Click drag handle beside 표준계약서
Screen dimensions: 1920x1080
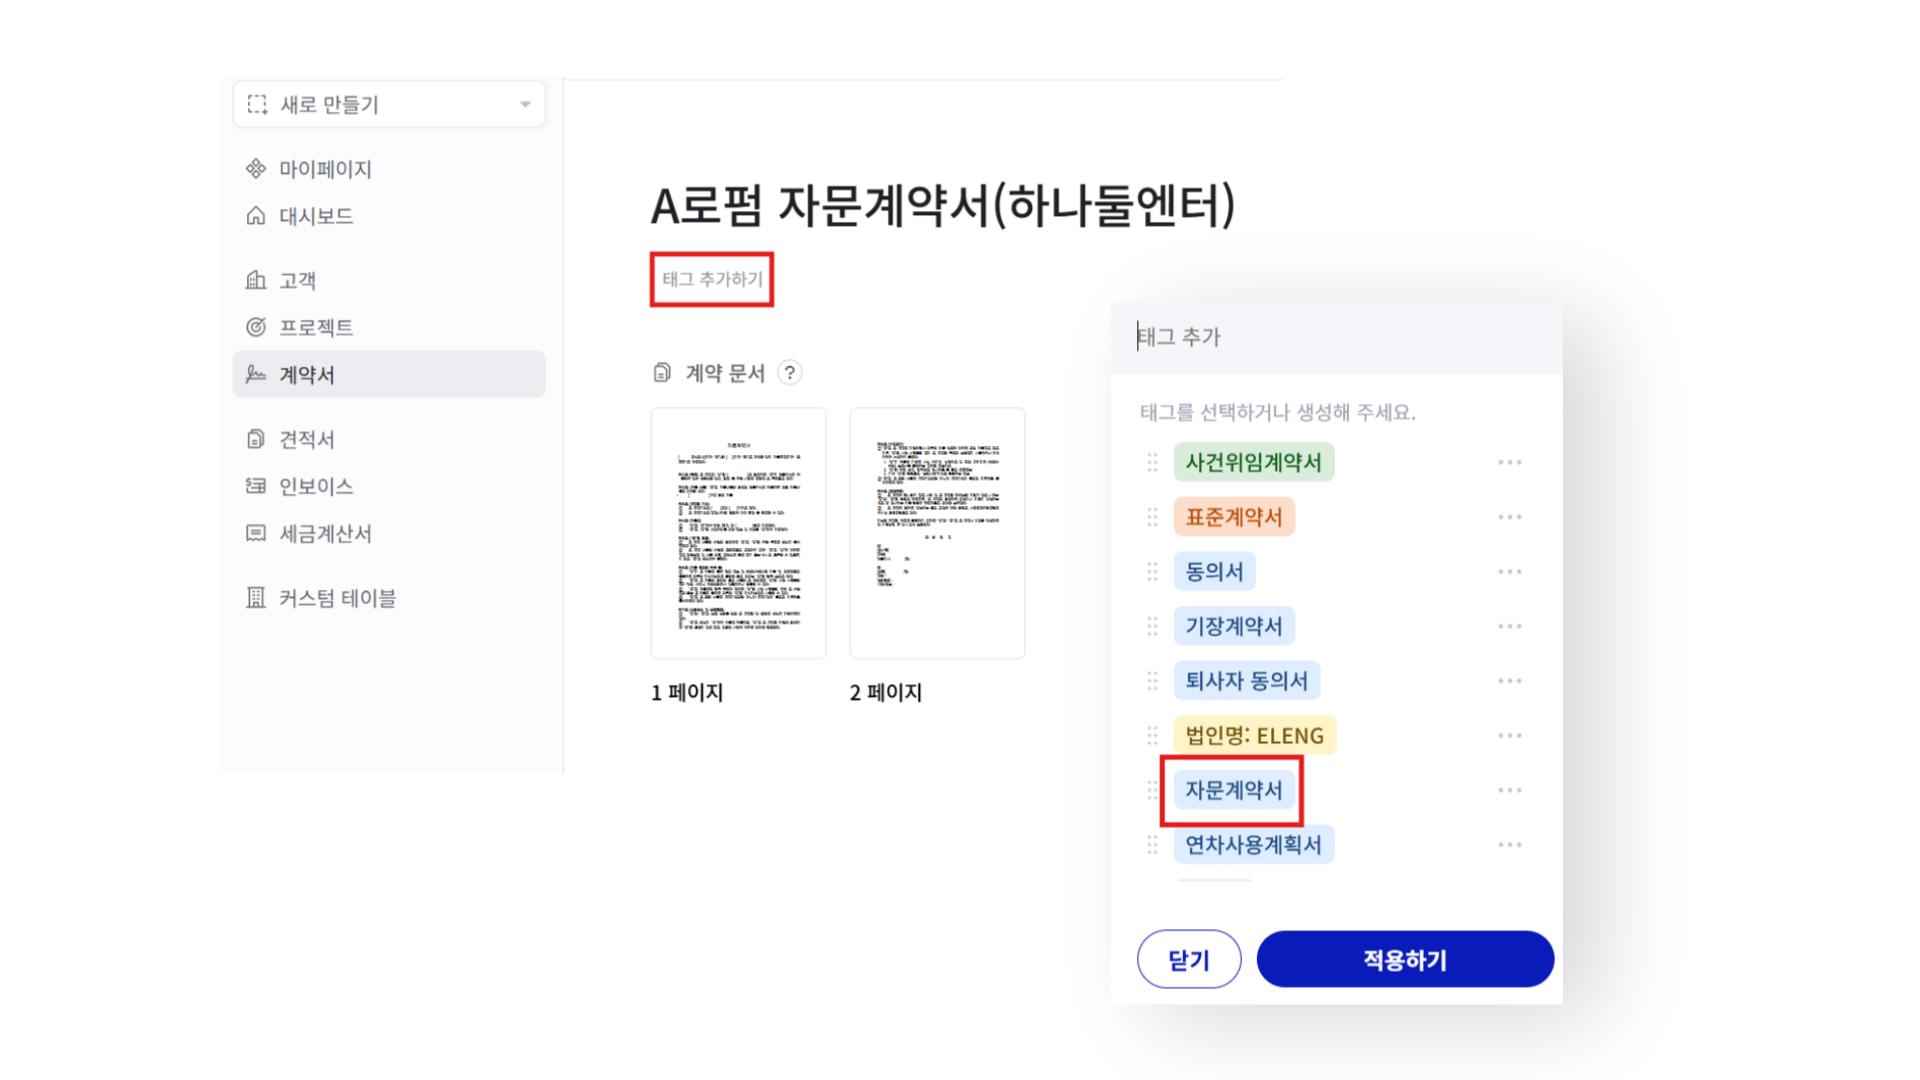pyautogui.click(x=1152, y=517)
